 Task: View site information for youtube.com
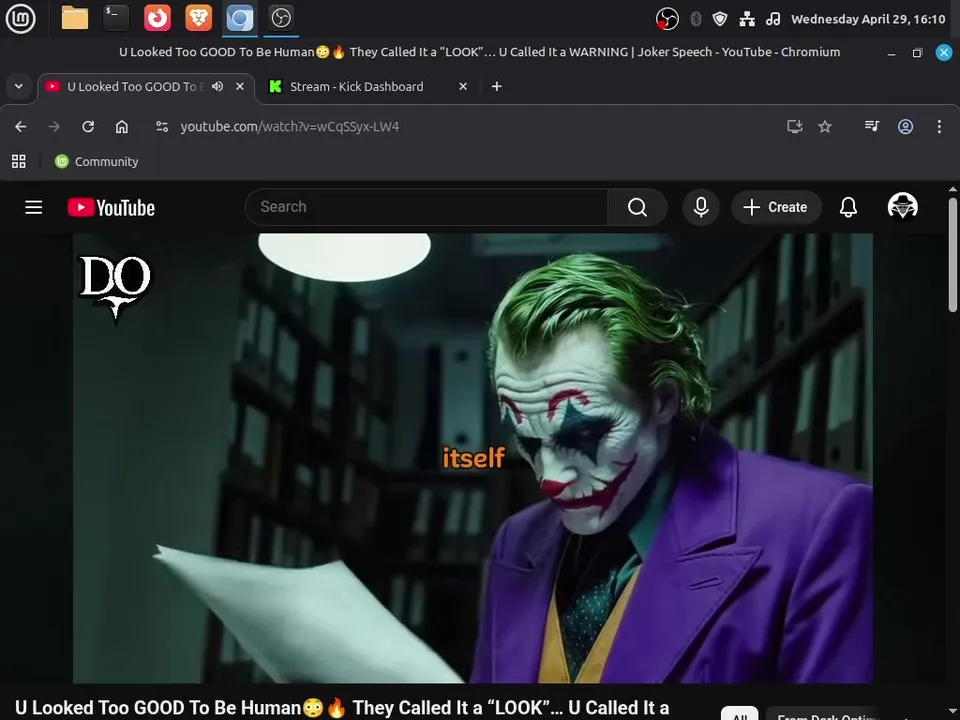click(x=162, y=126)
